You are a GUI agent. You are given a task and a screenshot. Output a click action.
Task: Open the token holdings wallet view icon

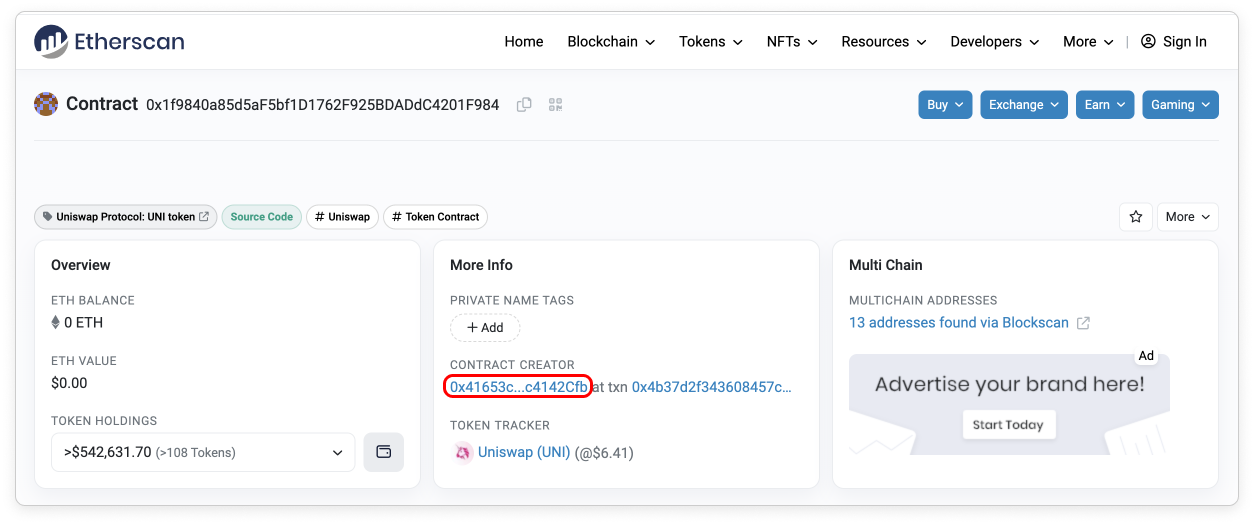(x=384, y=452)
